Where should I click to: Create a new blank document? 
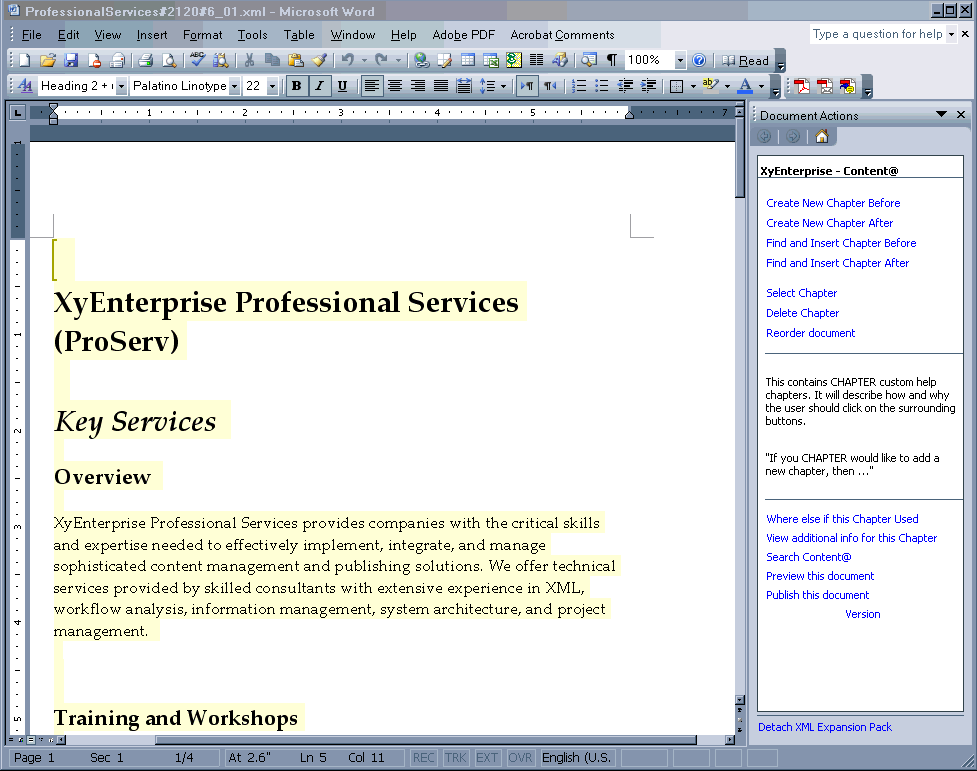tap(25, 60)
